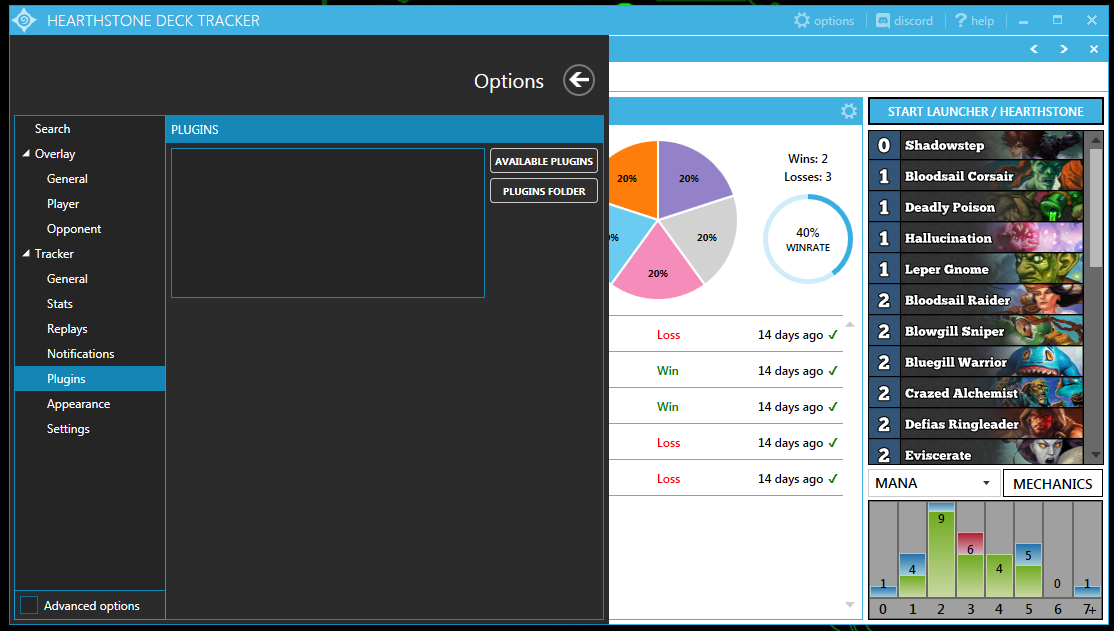The width and height of the screenshot is (1114, 631).
Task: Select the Bloodsail Corsair card
Action: (x=975, y=176)
